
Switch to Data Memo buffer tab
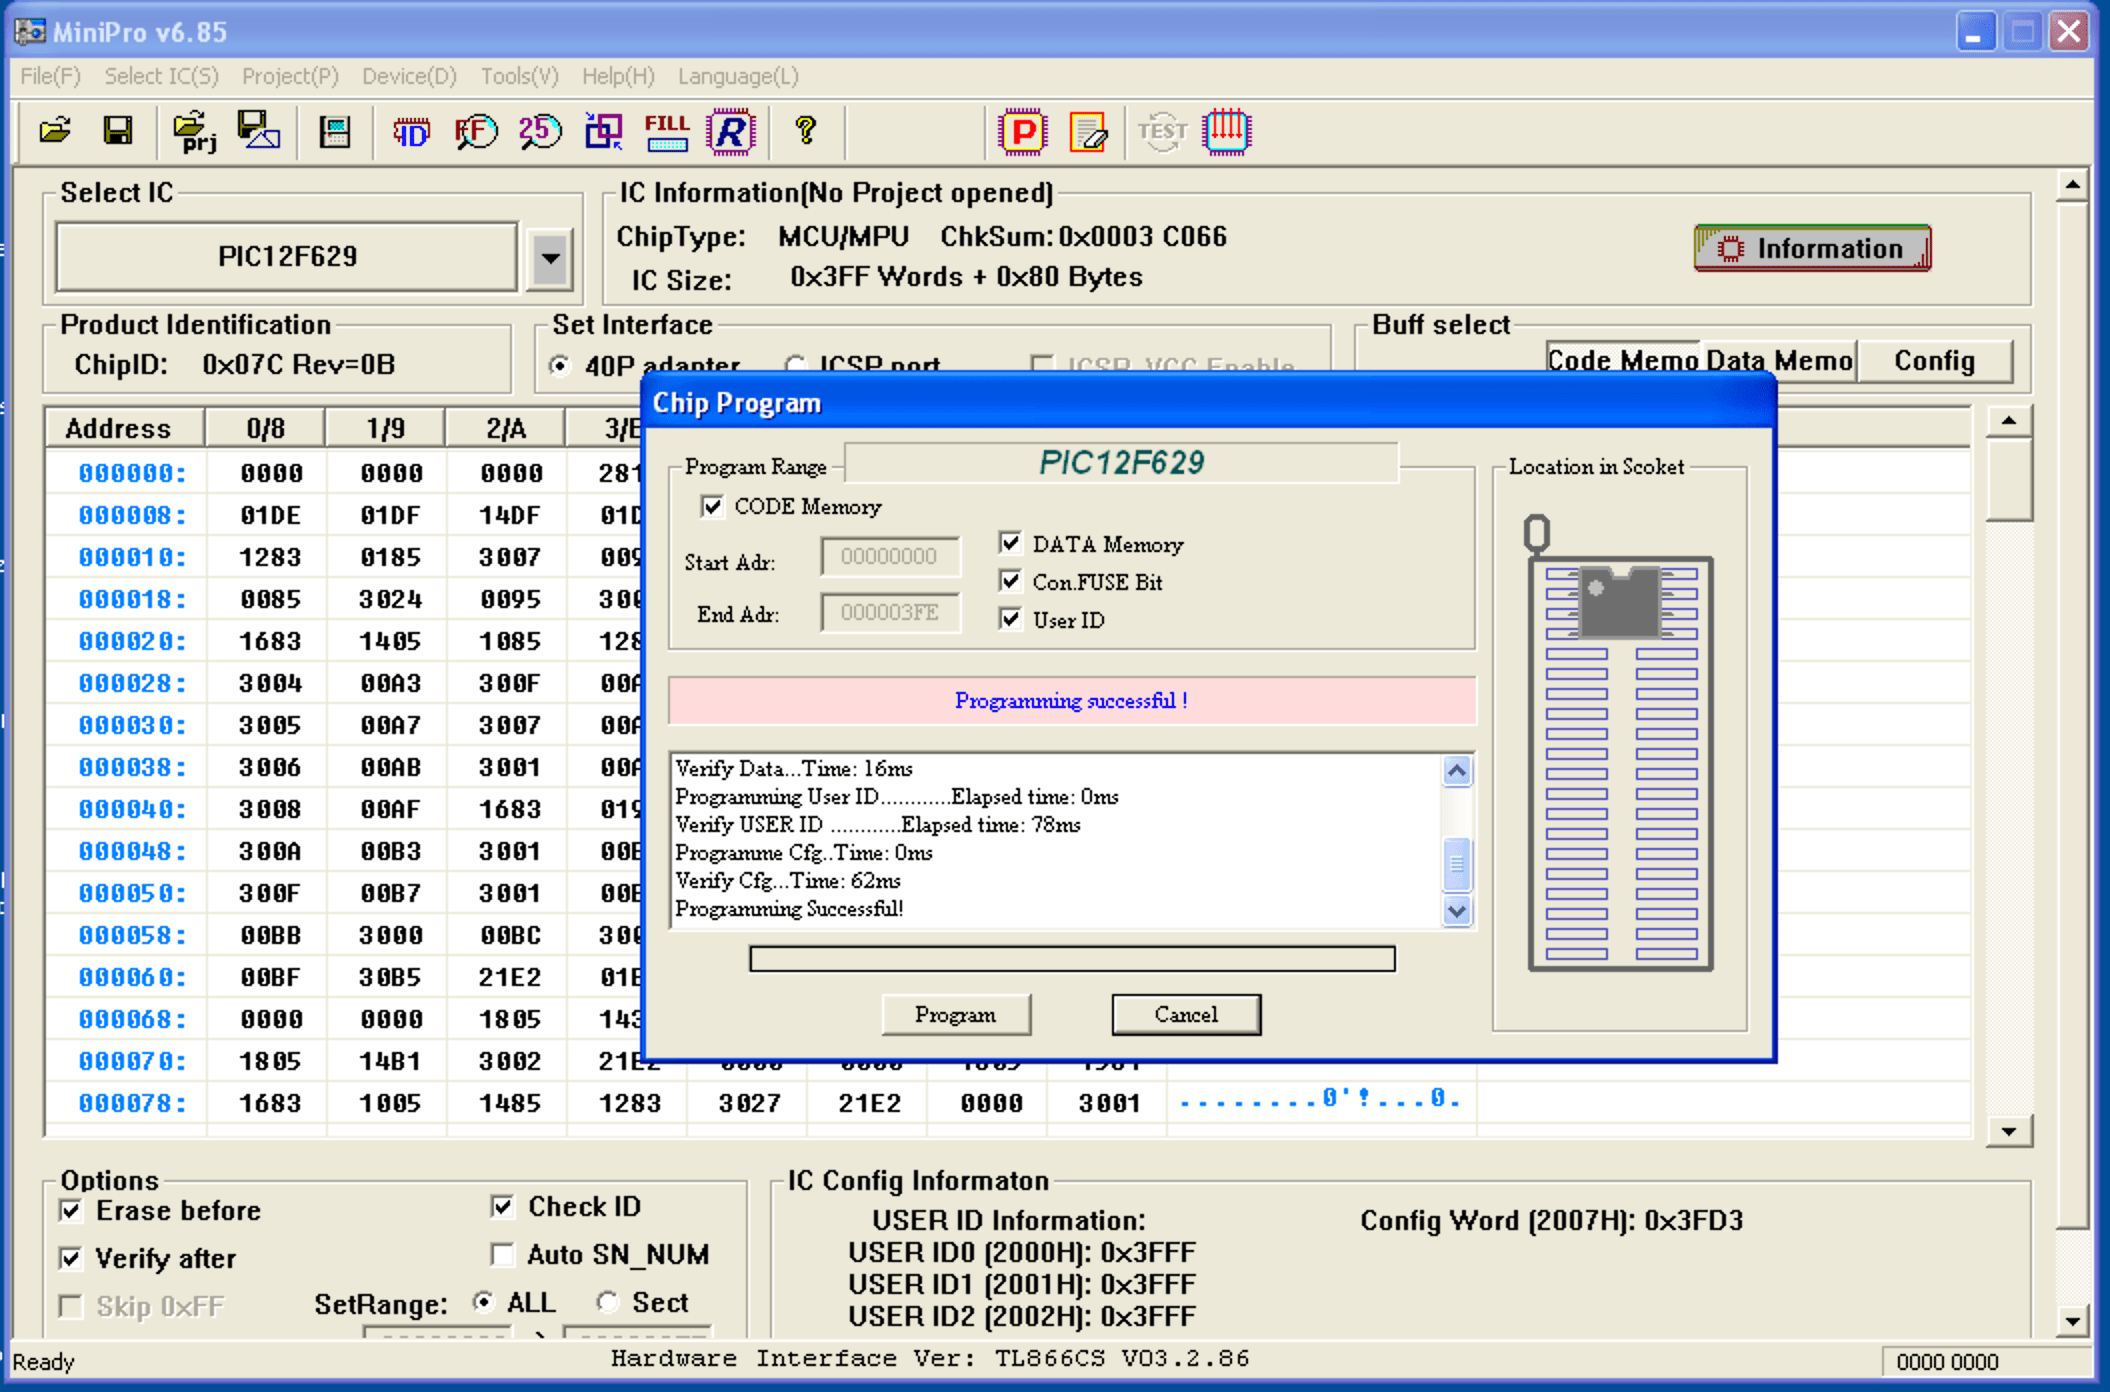pyautogui.click(x=1779, y=360)
